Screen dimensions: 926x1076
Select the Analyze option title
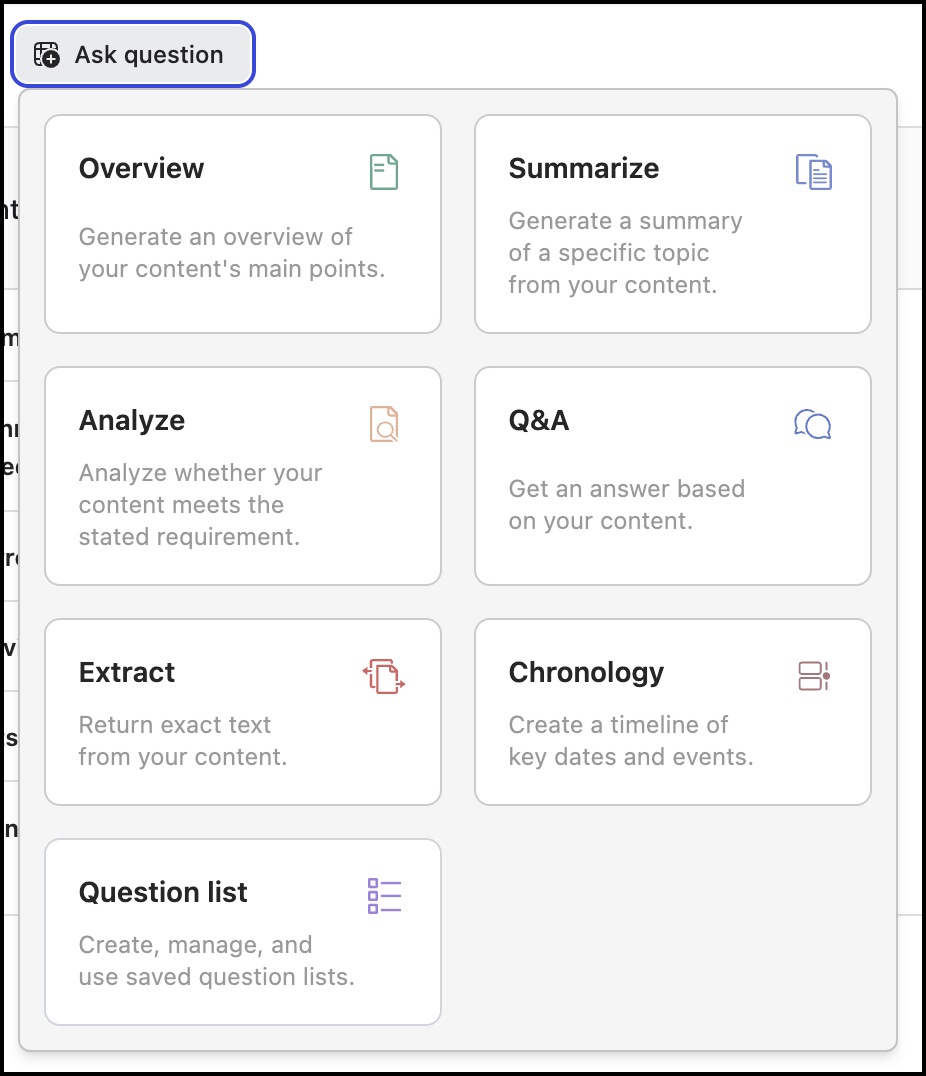coord(132,420)
